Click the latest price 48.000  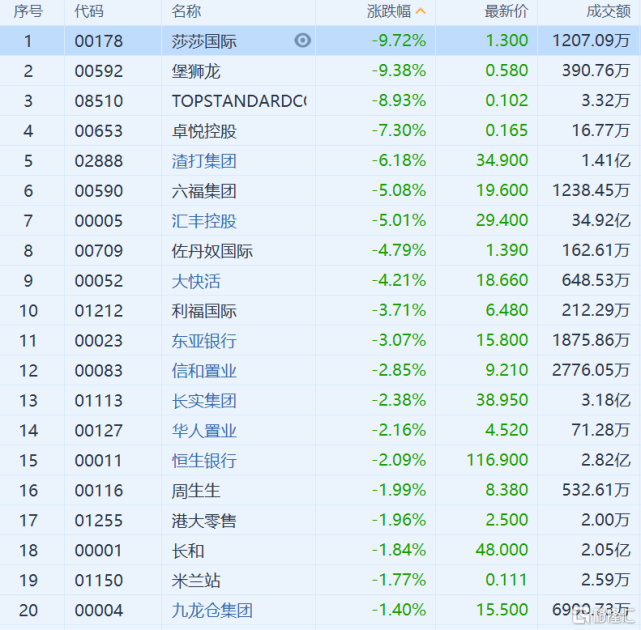(502, 549)
